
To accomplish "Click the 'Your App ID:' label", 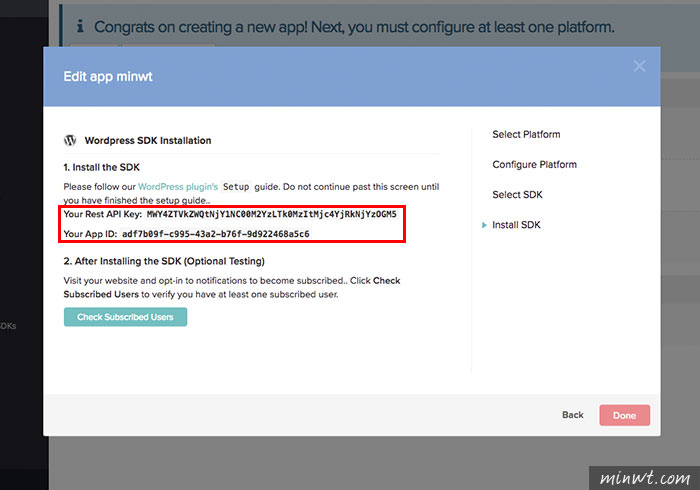I will (x=90, y=234).
